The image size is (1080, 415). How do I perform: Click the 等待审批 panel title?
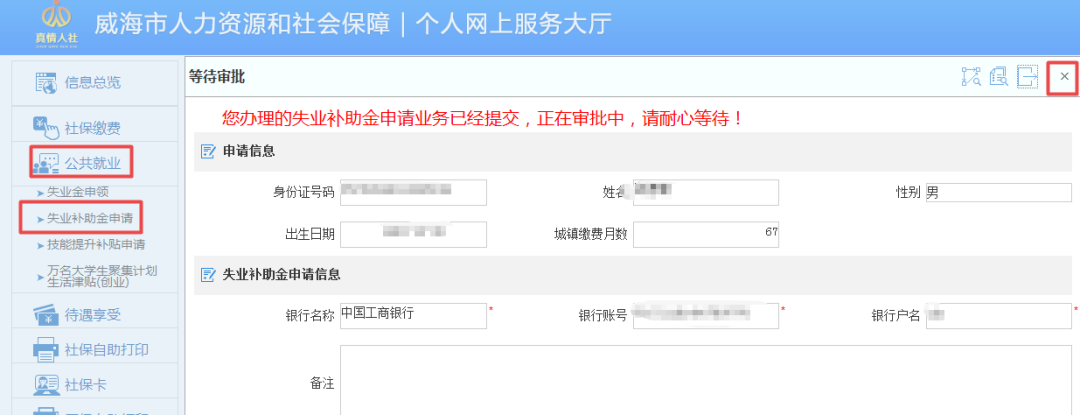217,78
